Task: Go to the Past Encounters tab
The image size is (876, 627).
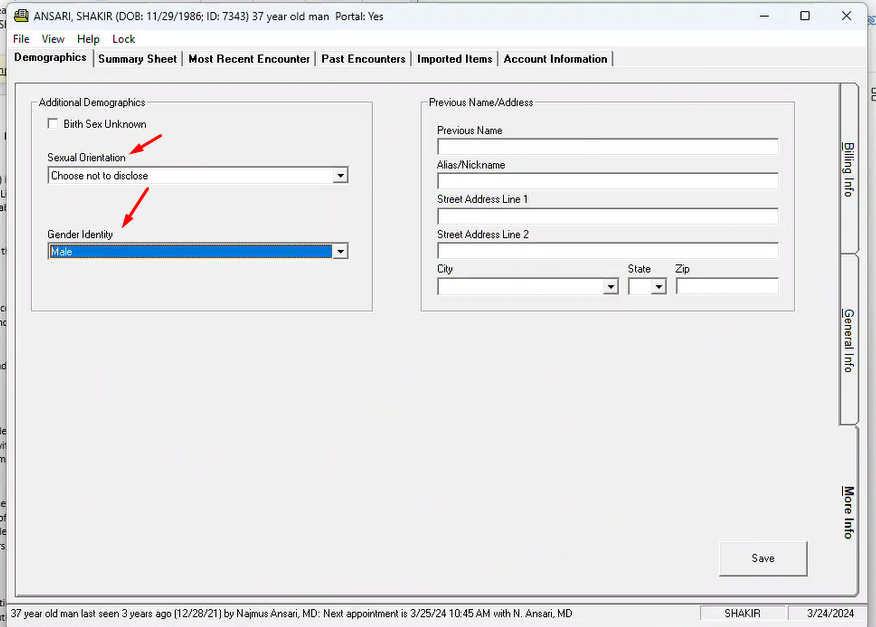Action: pyautogui.click(x=364, y=59)
